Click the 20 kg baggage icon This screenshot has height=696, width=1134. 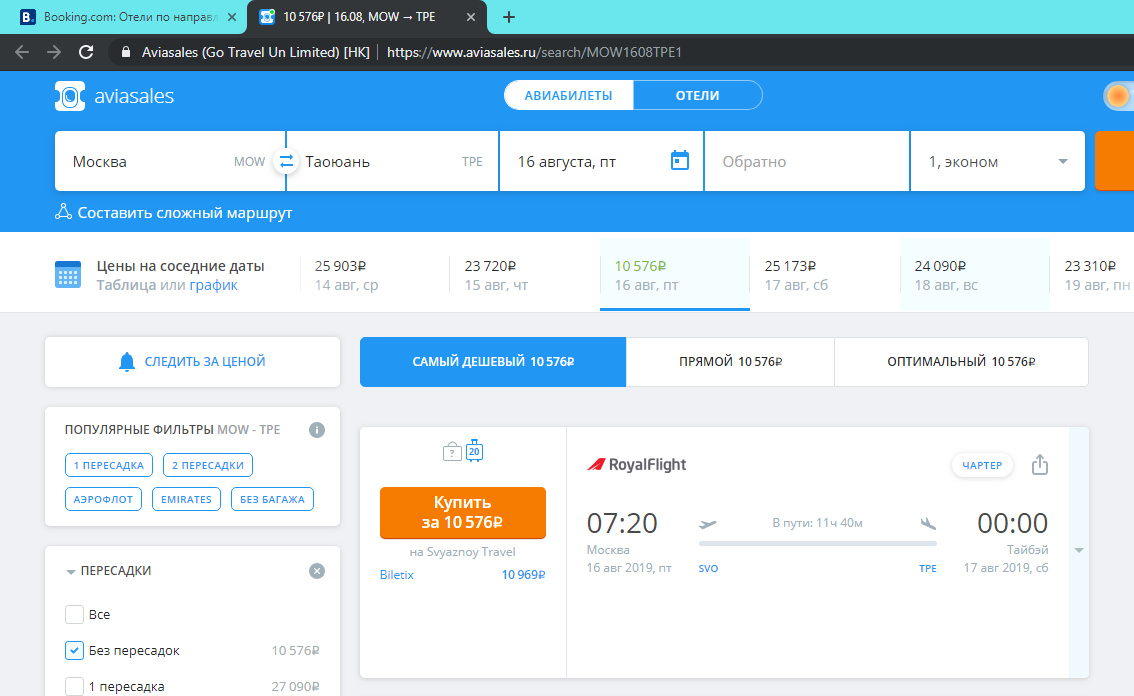coord(474,451)
